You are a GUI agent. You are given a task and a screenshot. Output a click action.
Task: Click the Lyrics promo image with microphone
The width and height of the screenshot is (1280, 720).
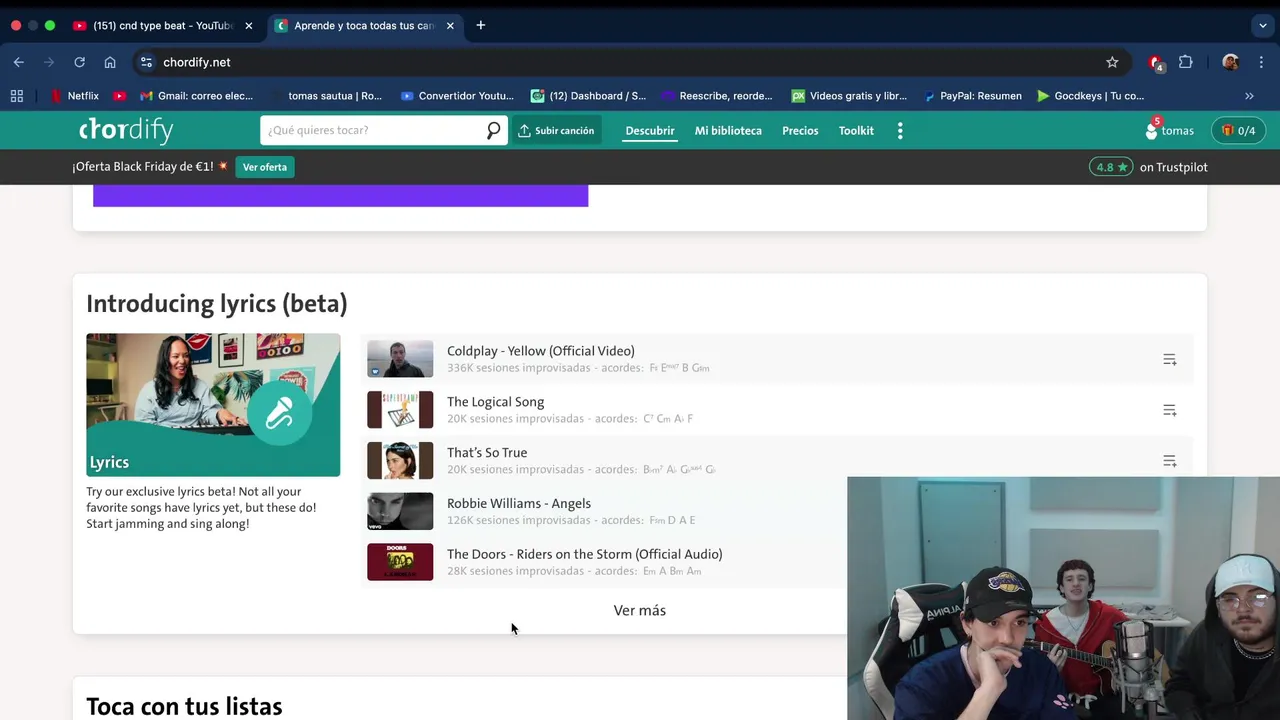pyautogui.click(x=213, y=405)
